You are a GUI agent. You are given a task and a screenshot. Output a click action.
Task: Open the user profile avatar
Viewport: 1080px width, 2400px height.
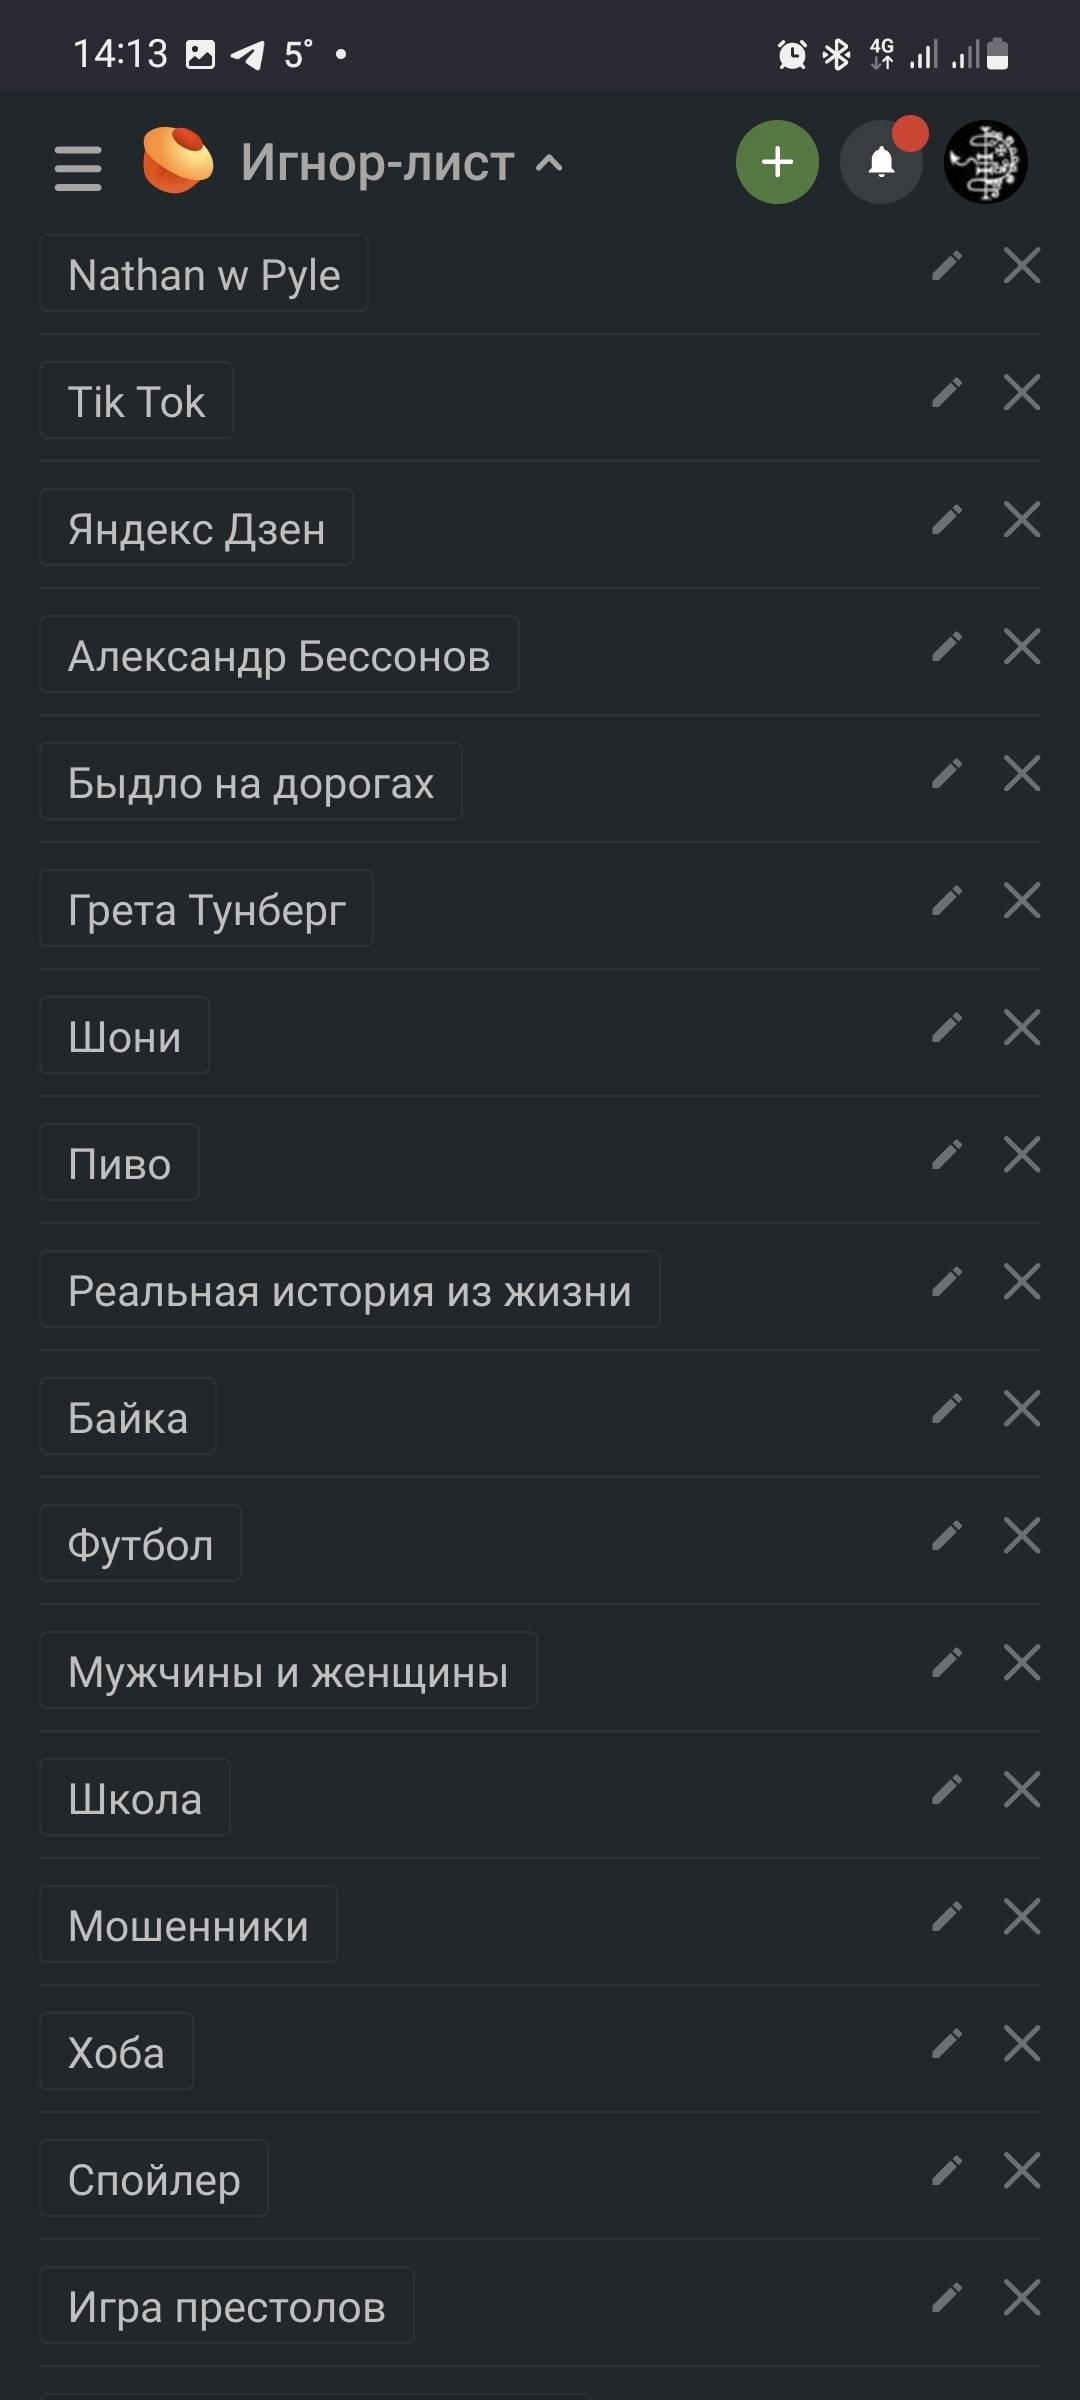985,162
